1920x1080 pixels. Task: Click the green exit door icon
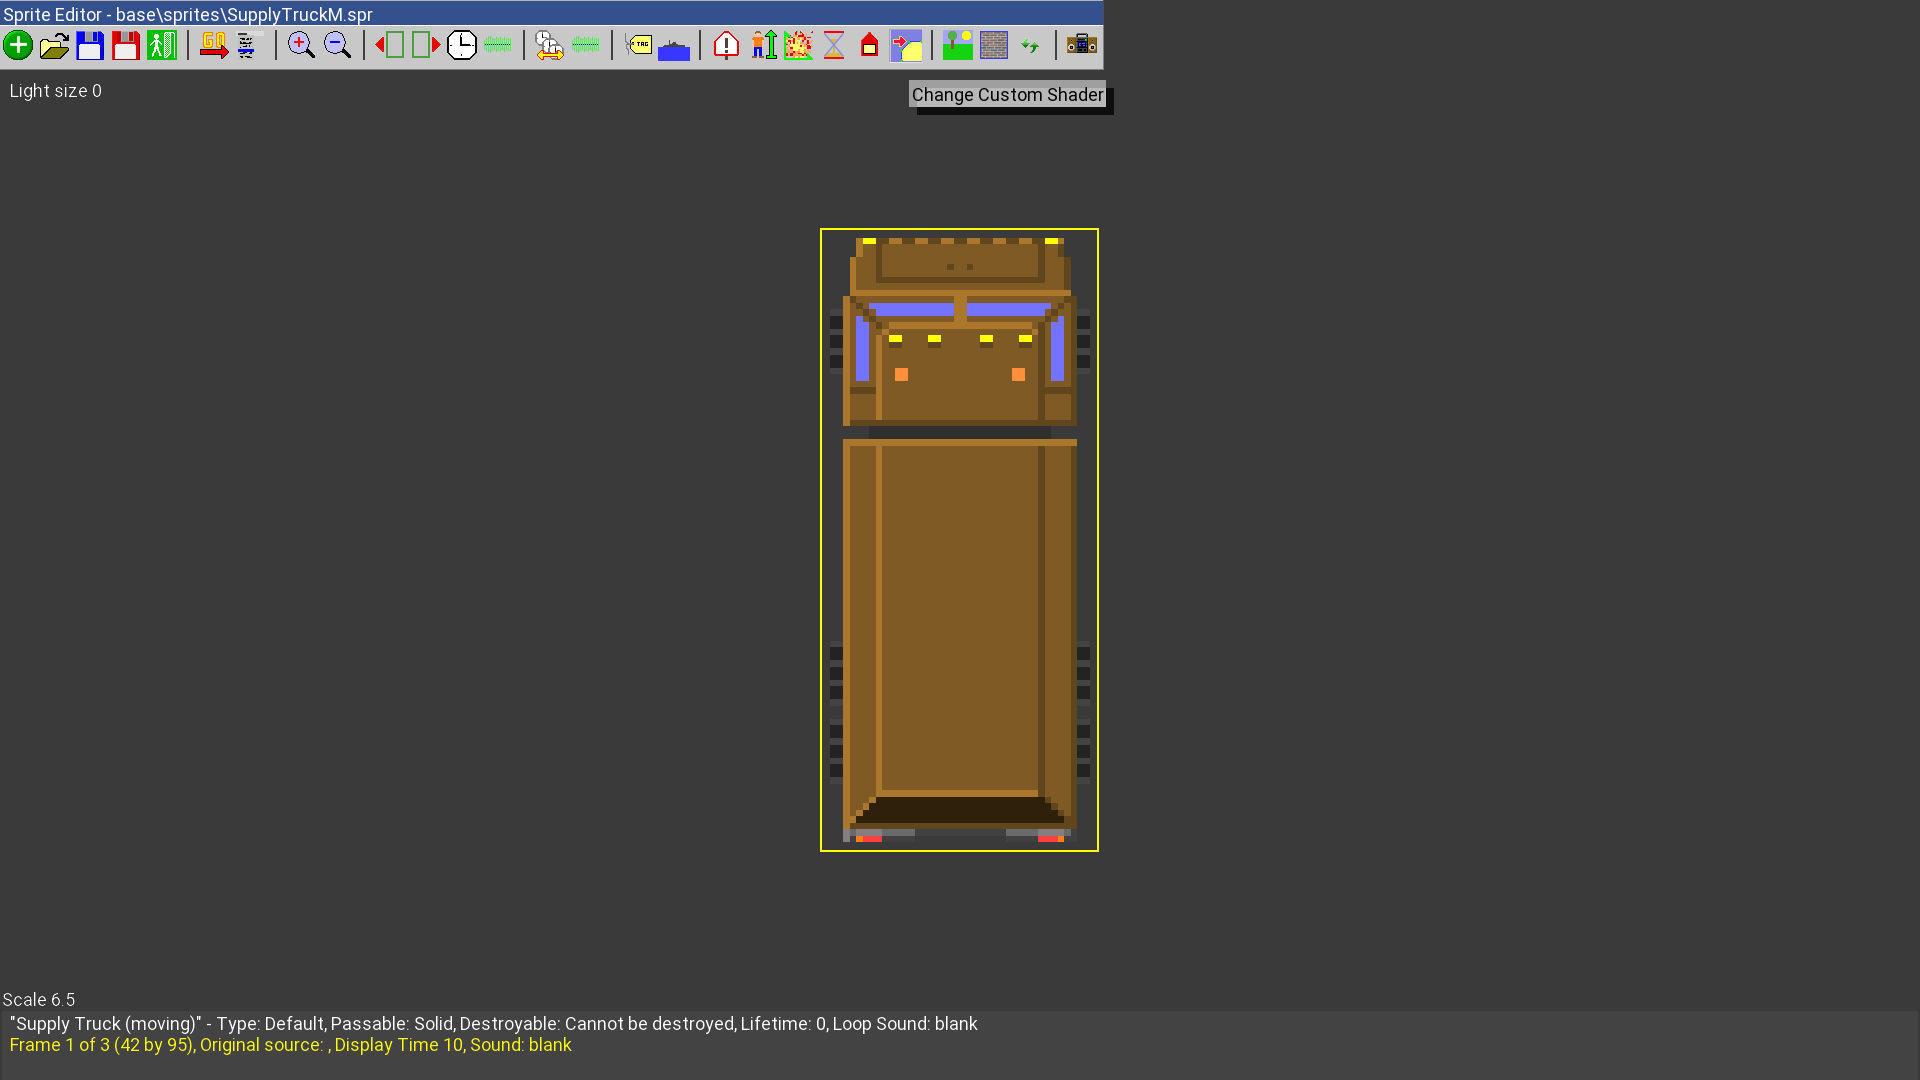(x=162, y=45)
